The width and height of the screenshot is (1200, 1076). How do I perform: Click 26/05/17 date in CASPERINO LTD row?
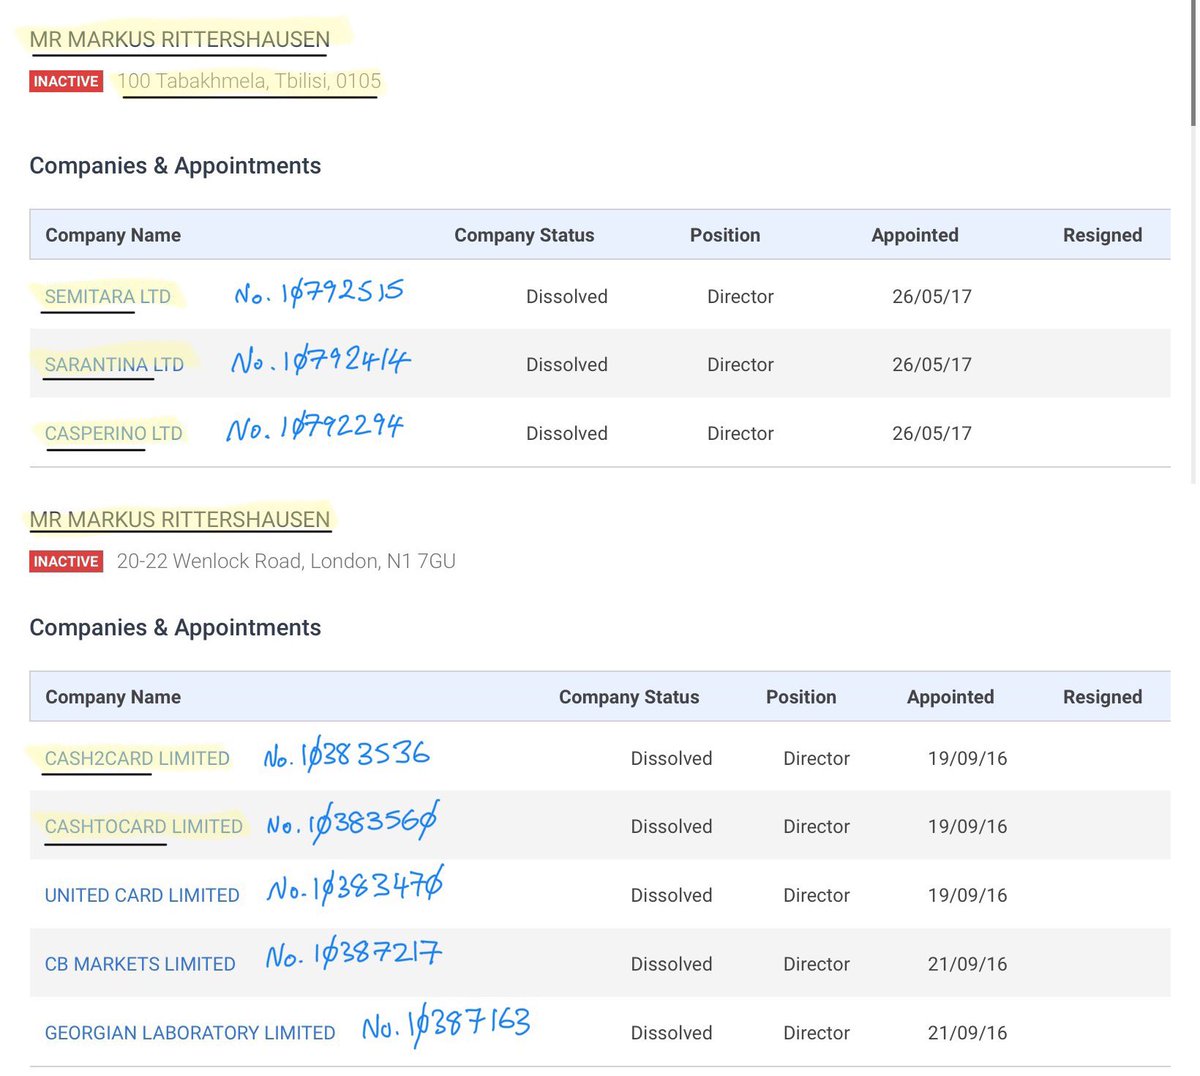click(x=932, y=434)
